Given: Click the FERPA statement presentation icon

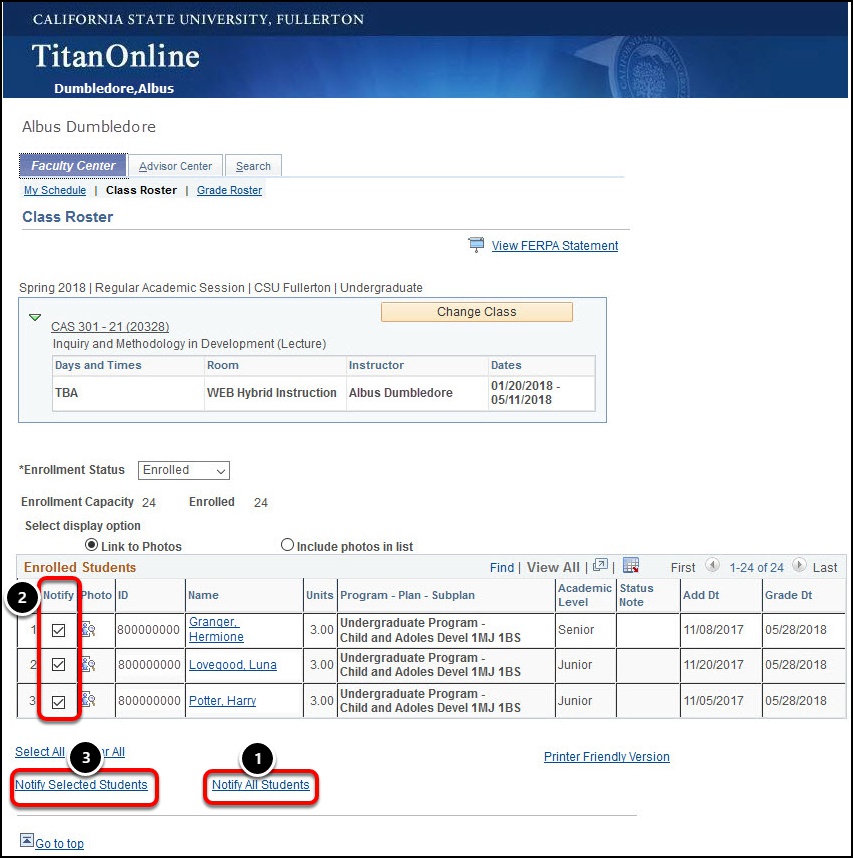Looking at the screenshot, I should (x=476, y=245).
